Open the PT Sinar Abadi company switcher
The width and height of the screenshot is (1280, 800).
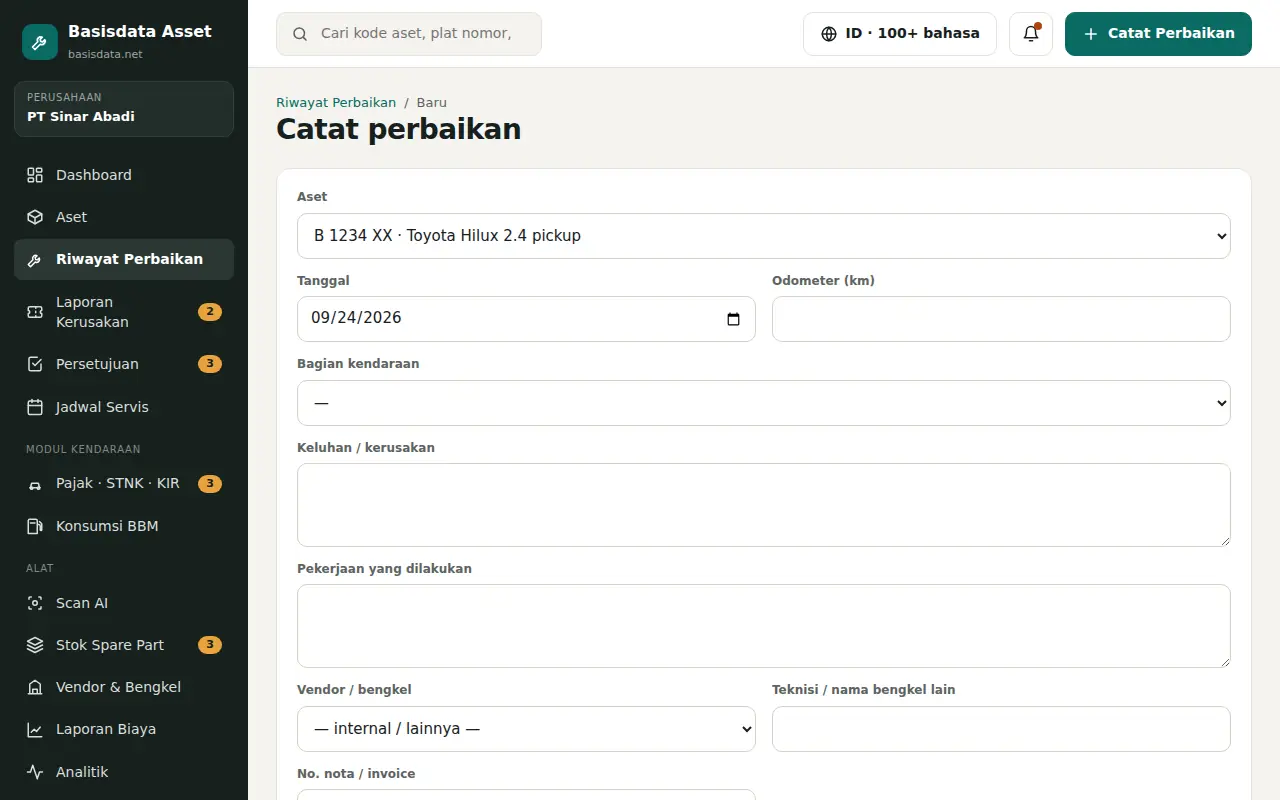click(124, 109)
